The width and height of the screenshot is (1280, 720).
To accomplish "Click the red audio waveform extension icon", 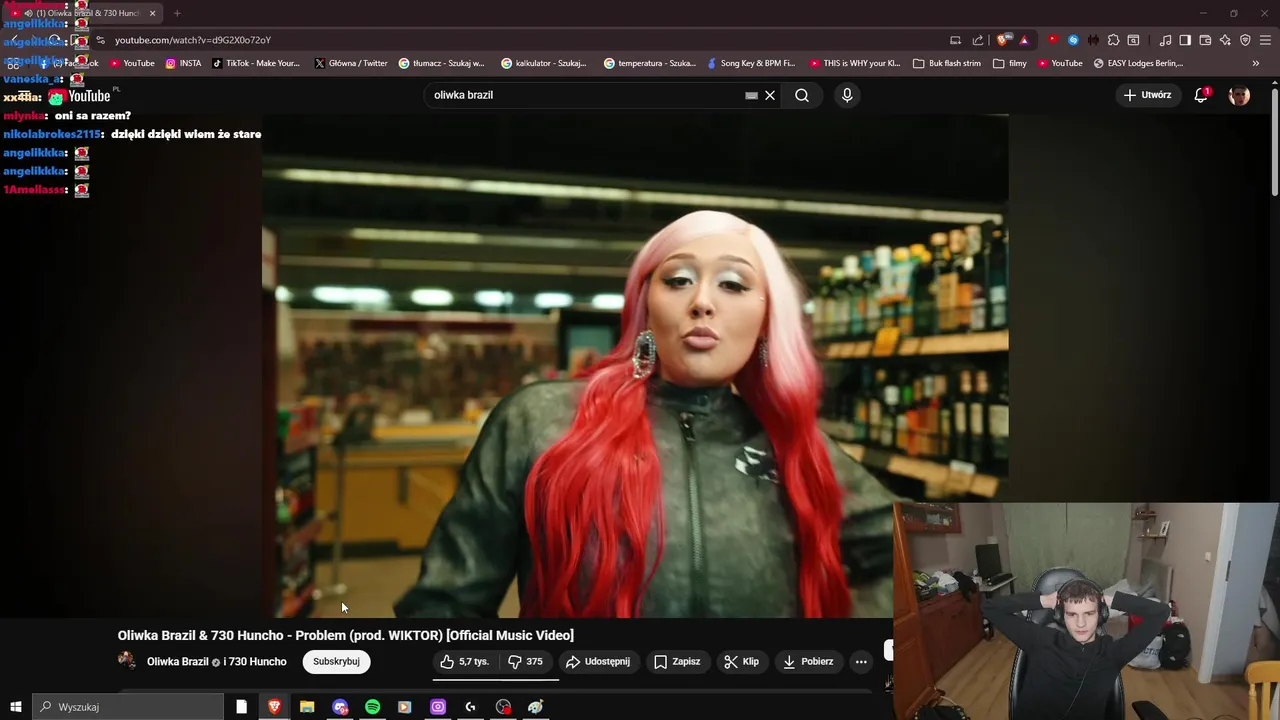I will (1093, 40).
